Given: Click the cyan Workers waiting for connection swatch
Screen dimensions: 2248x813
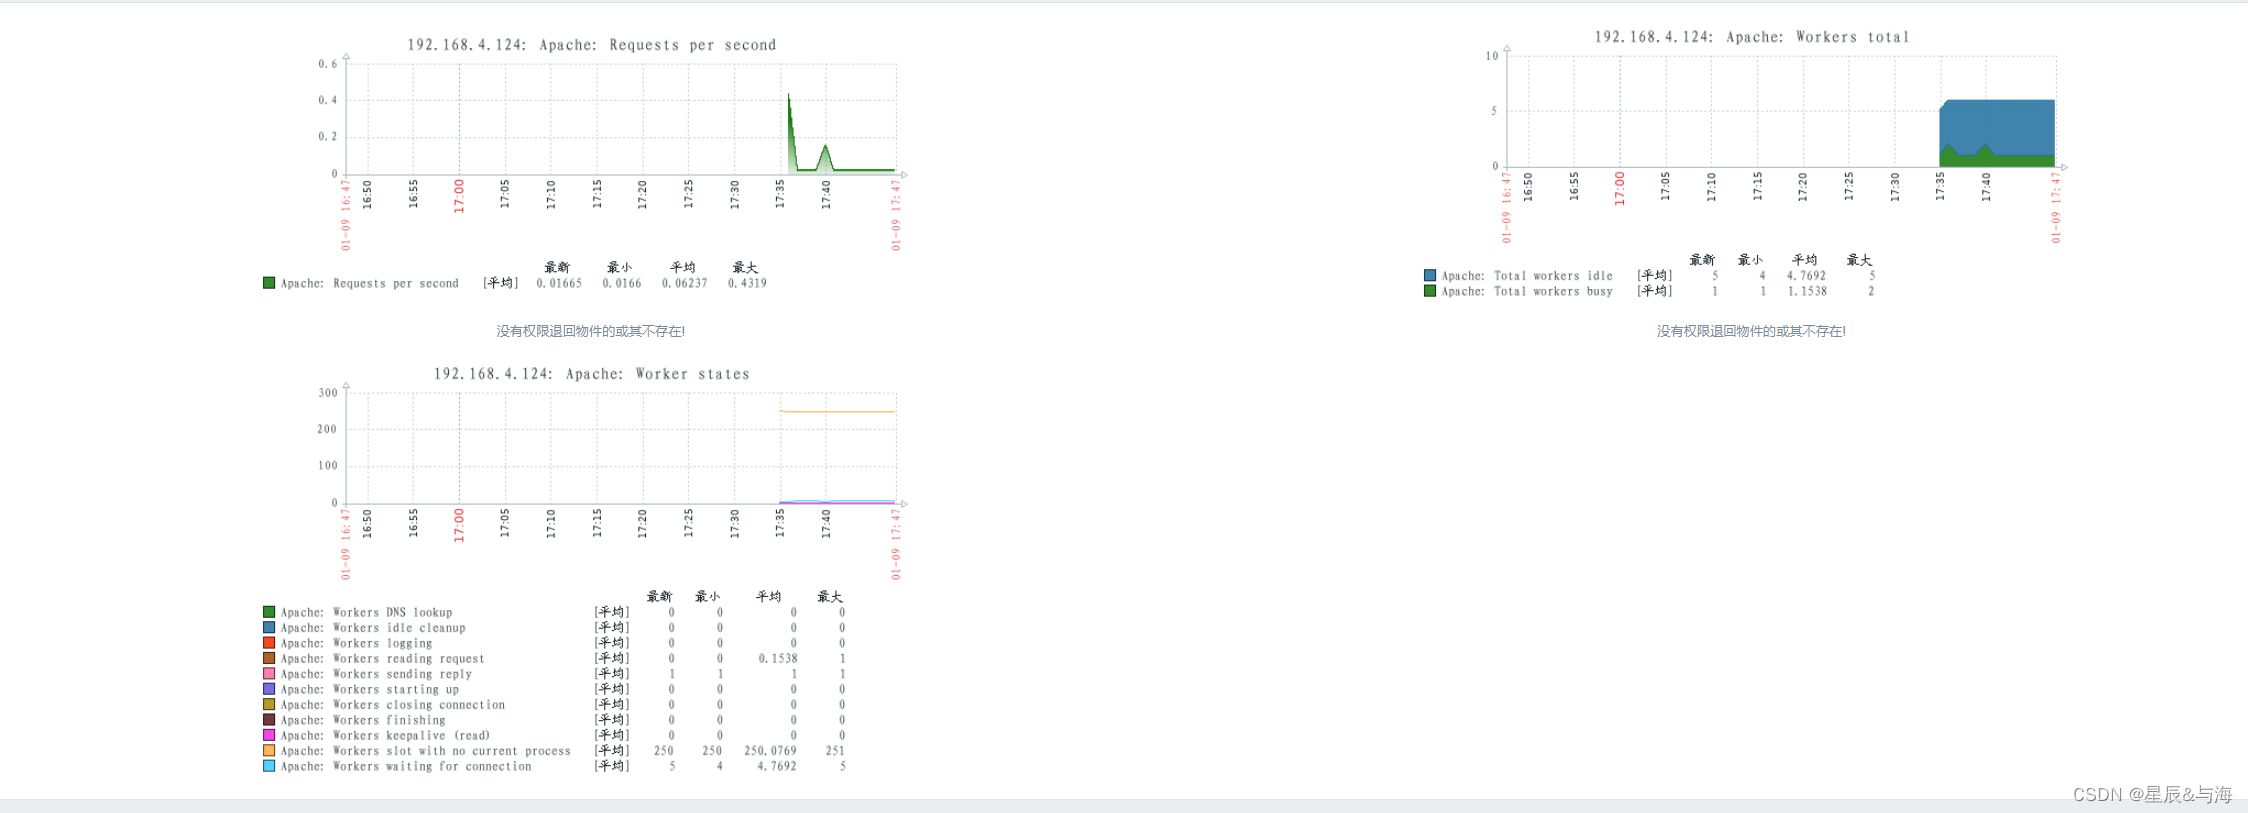Looking at the screenshot, I should click(x=269, y=766).
